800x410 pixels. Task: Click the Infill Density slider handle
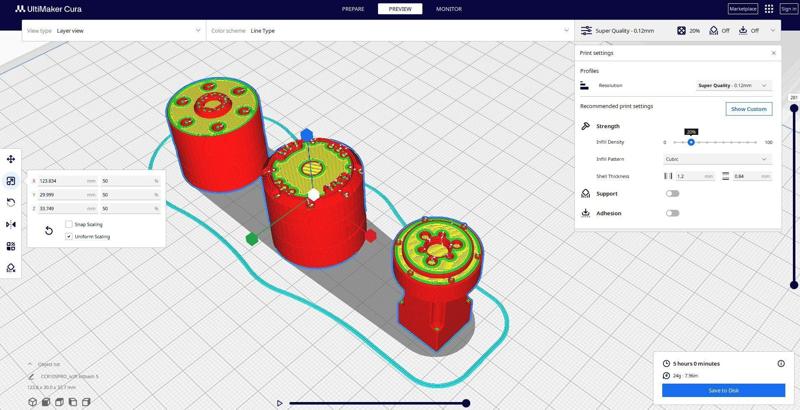[691, 142]
